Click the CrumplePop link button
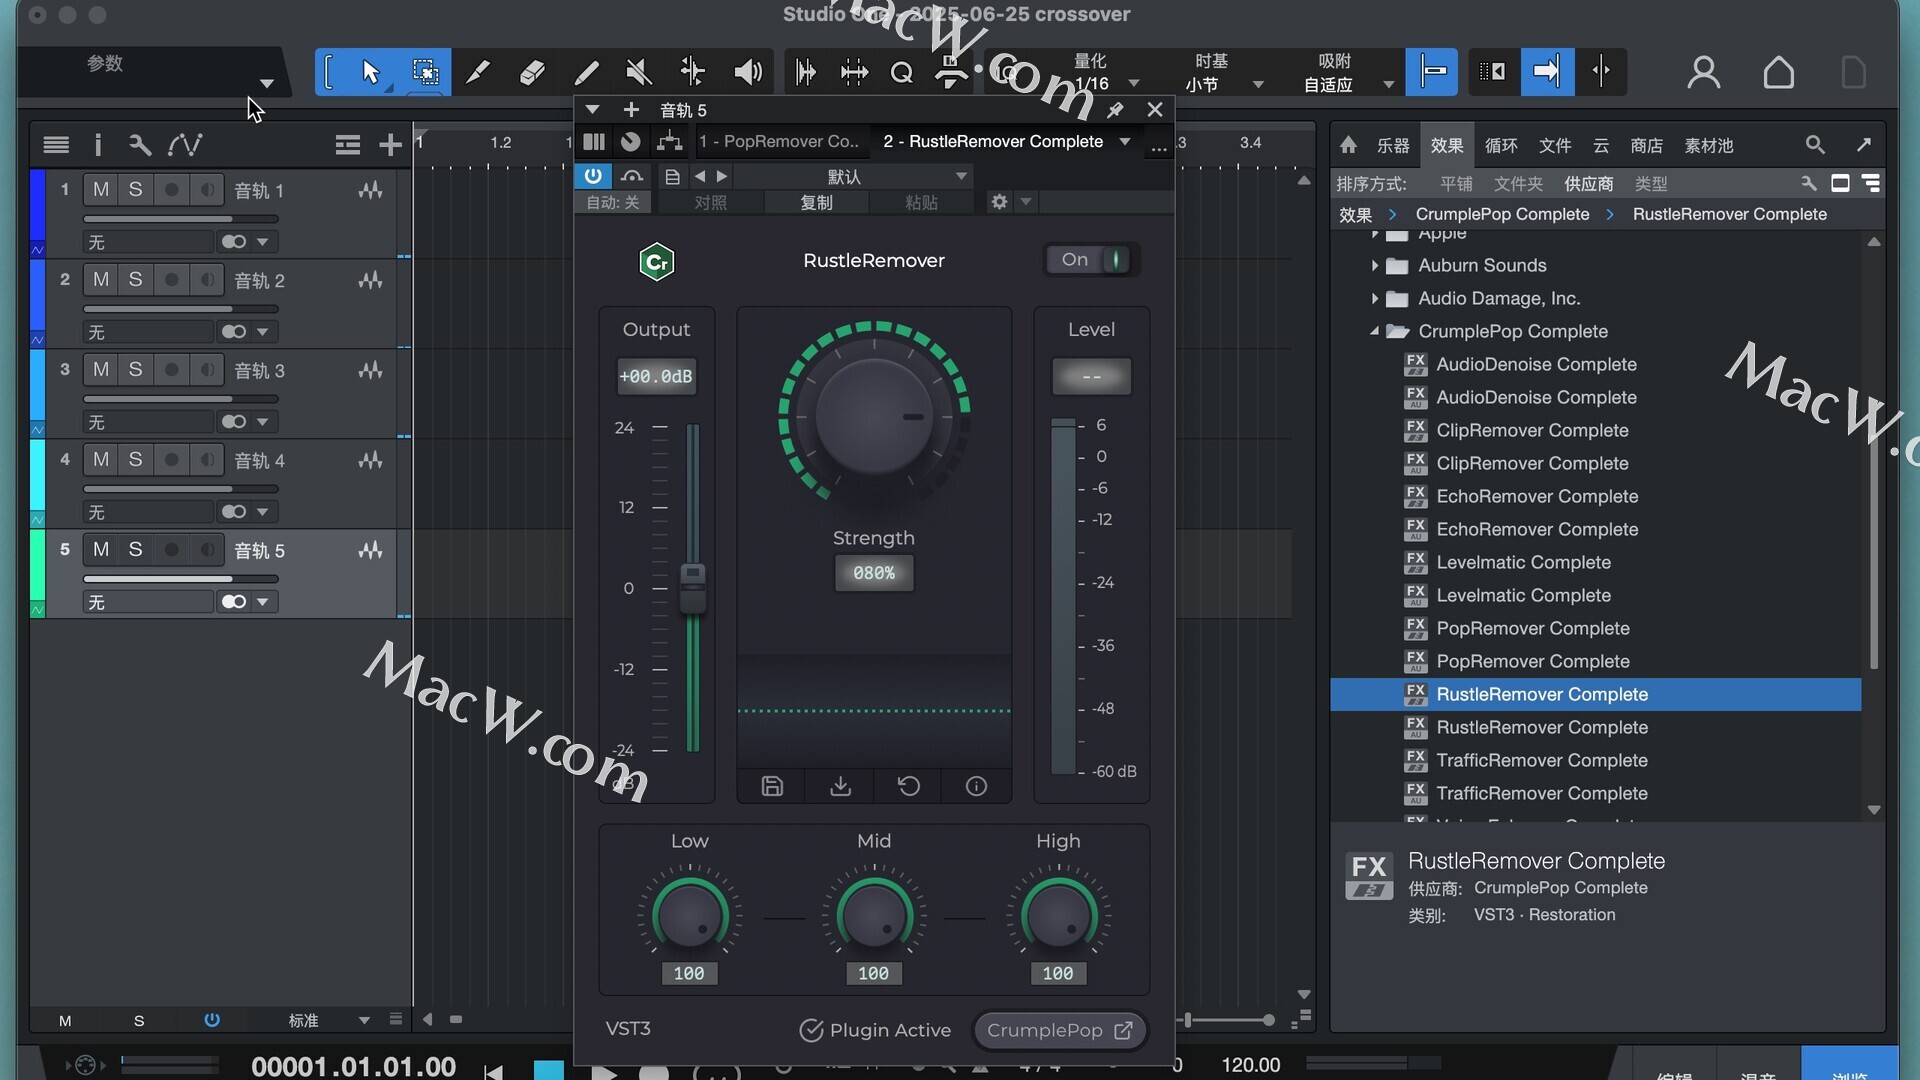This screenshot has width=1920, height=1080. click(1059, 1030)
